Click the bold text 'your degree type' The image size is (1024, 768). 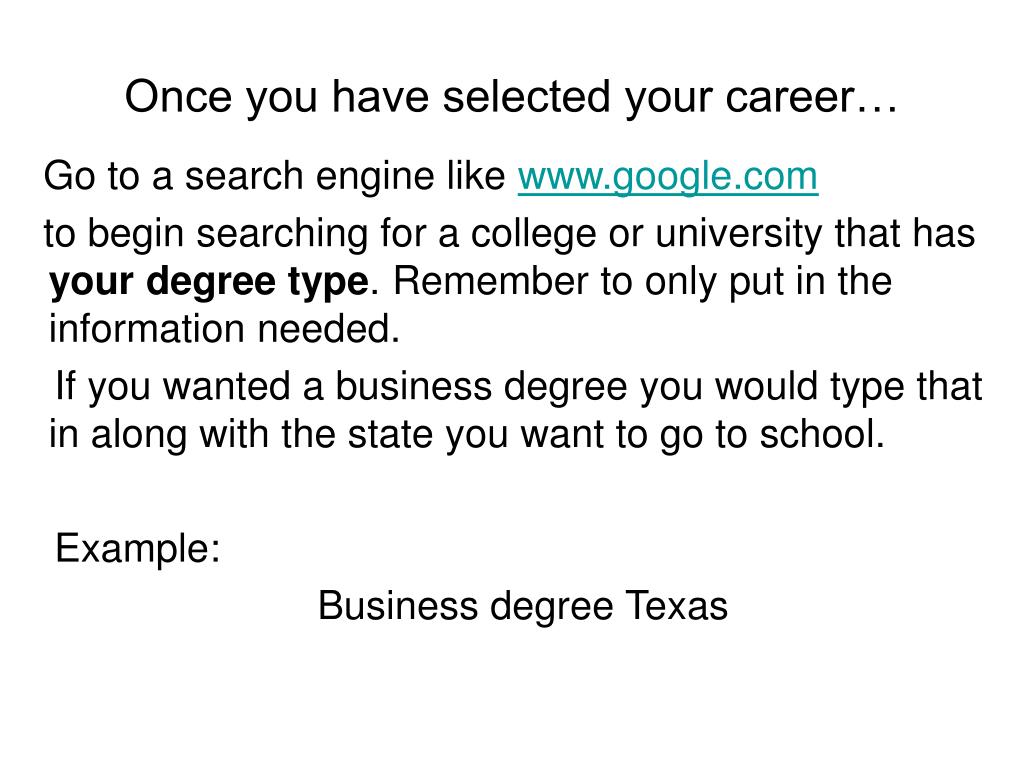(209, 283)
